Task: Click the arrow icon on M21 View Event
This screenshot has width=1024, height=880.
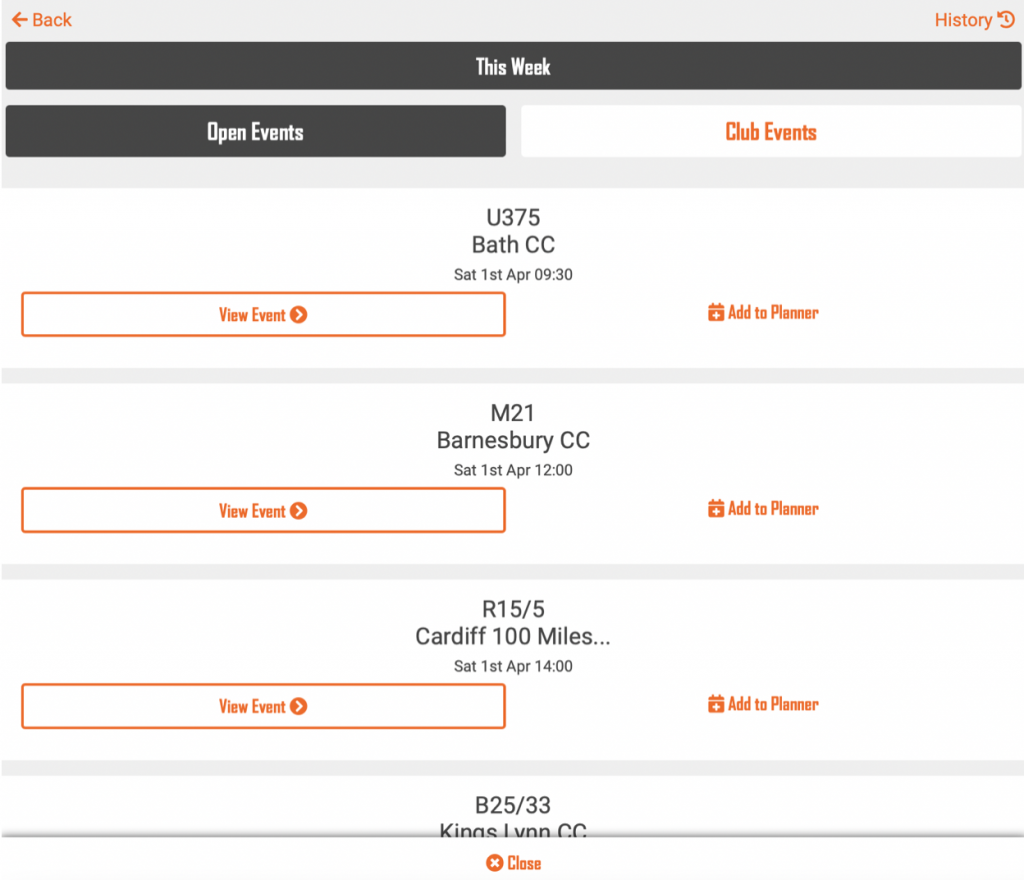Action: (299, 511)
